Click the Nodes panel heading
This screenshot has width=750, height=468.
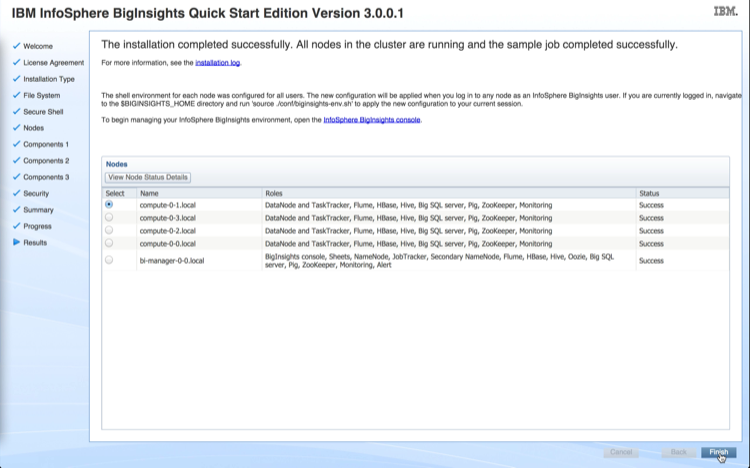coord(116,164)
